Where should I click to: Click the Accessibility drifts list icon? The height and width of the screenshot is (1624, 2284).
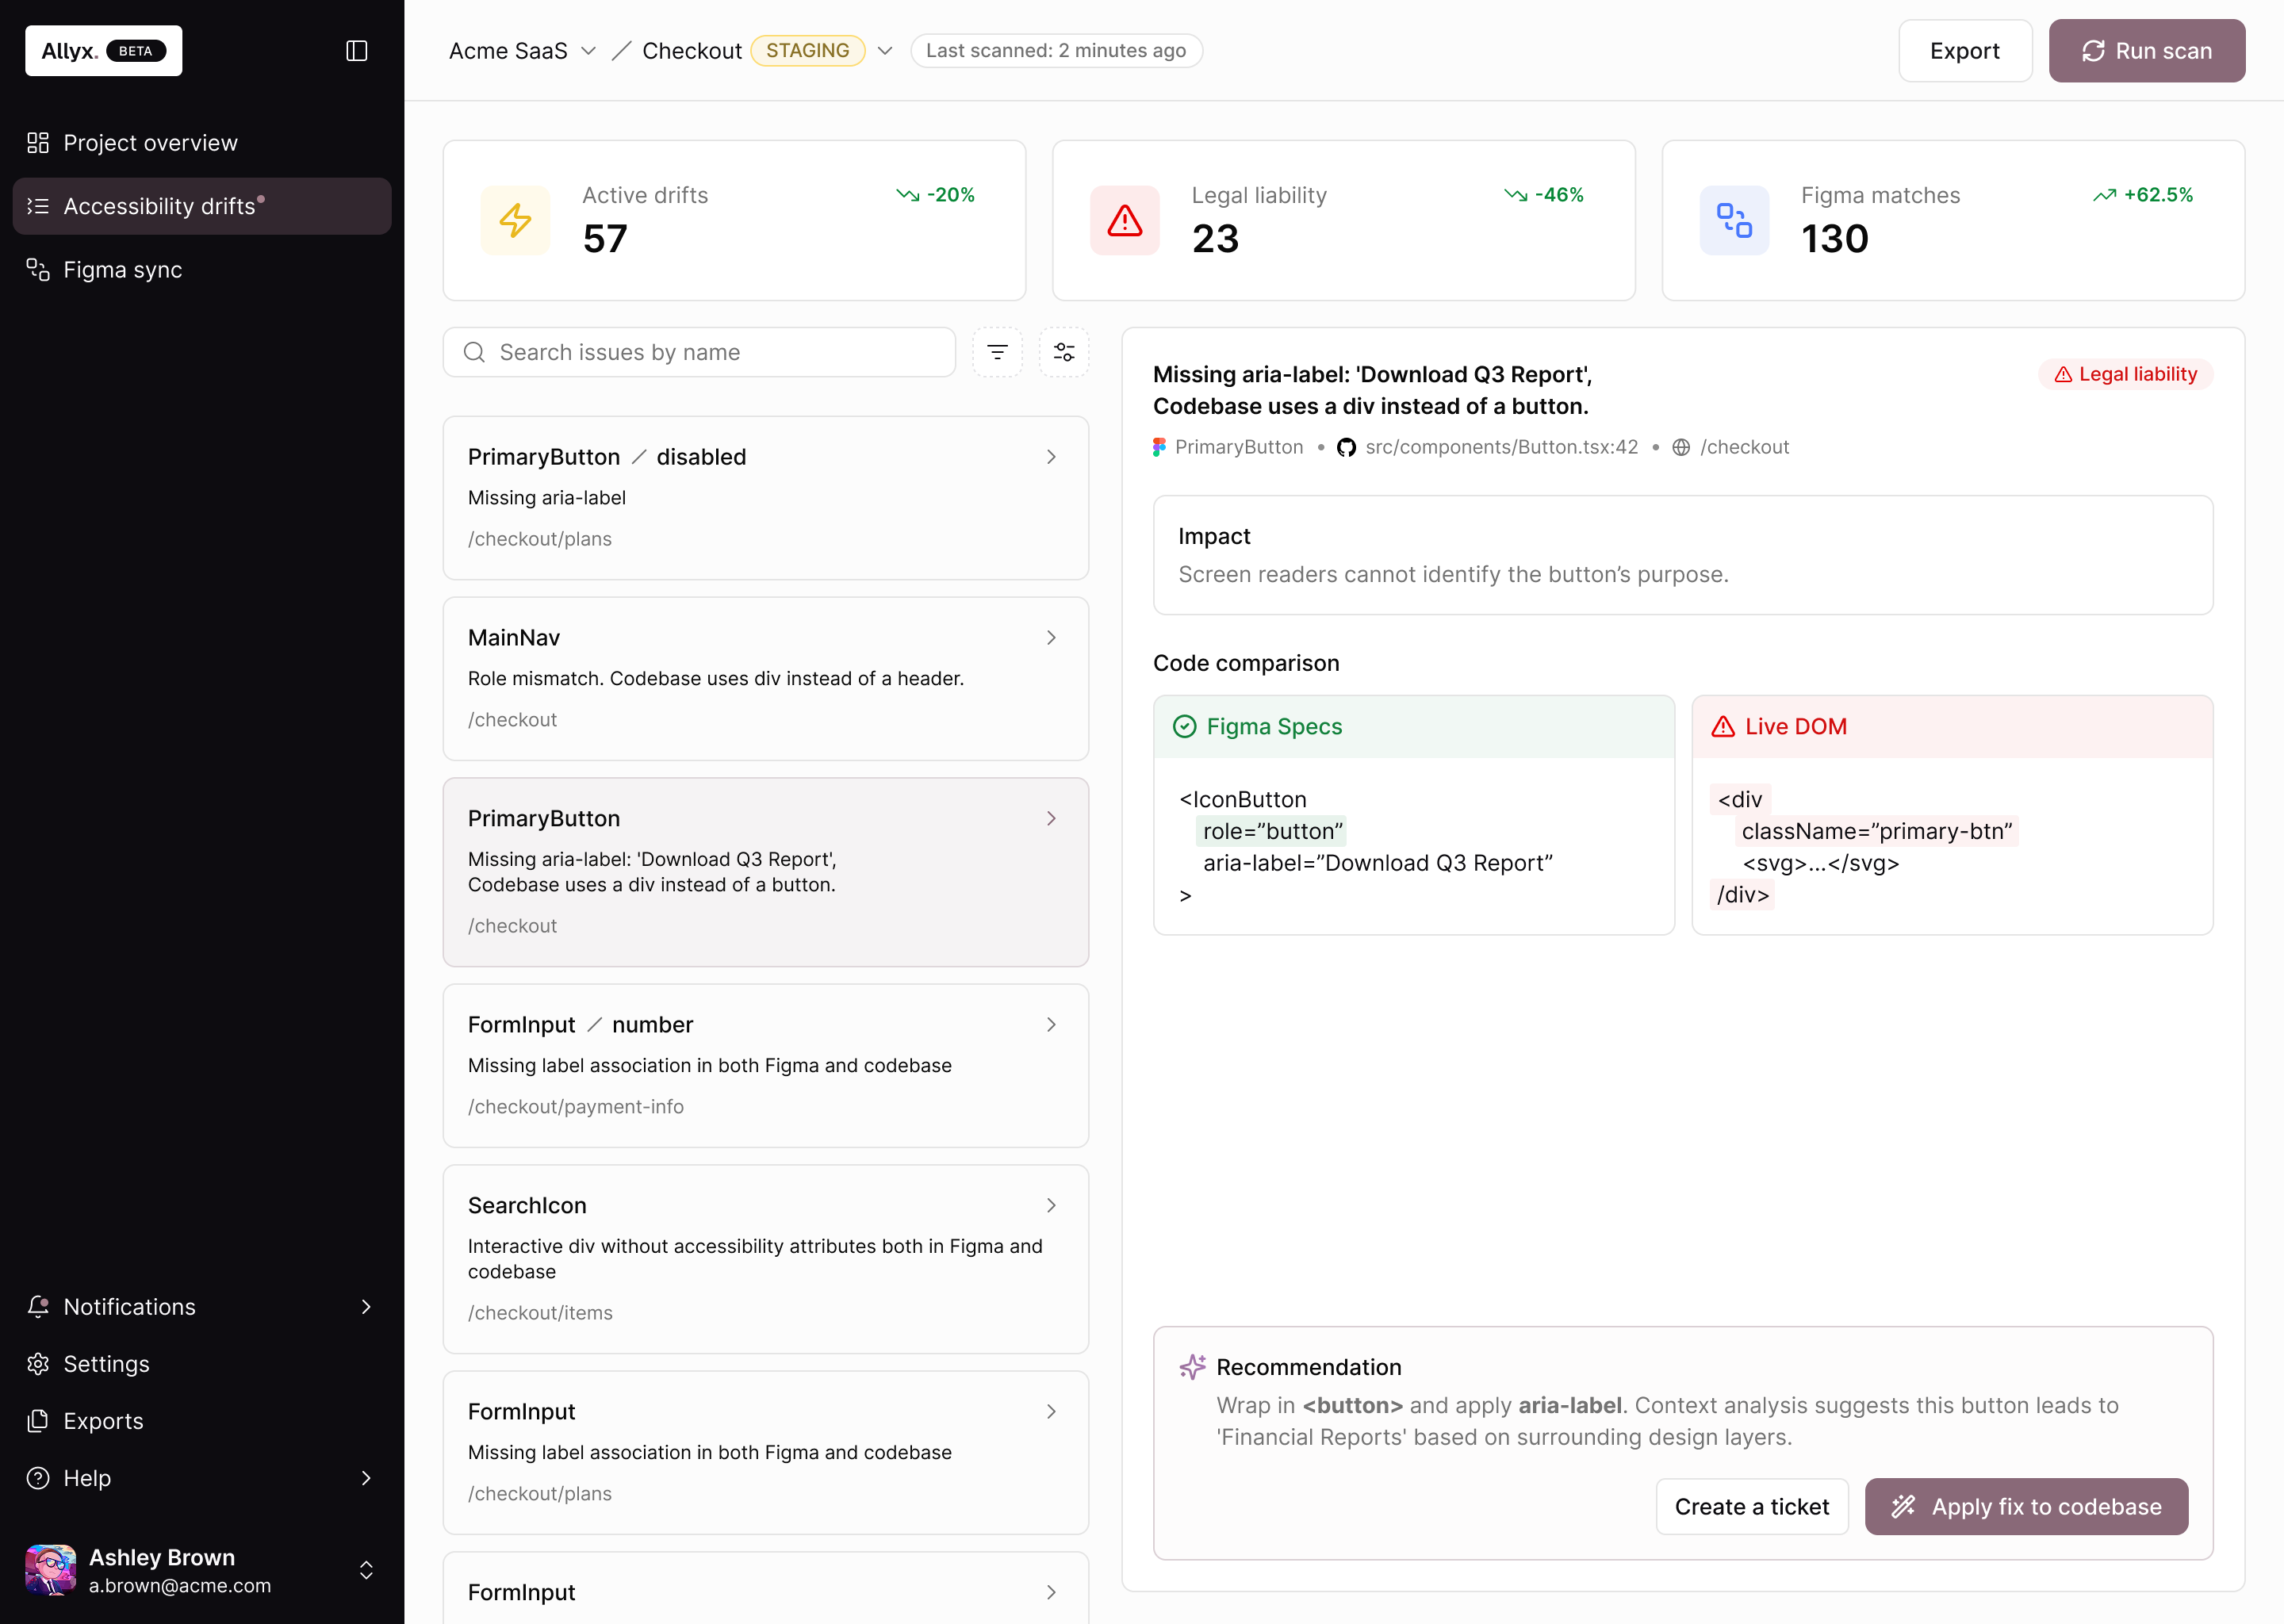[38, 206]
